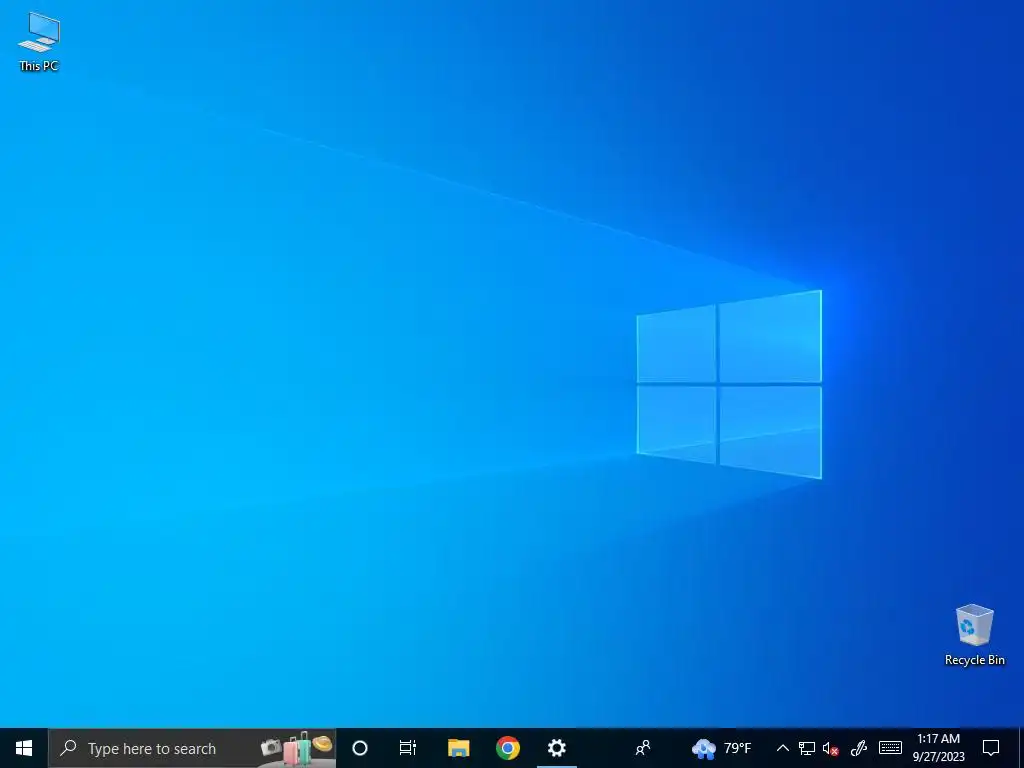This screenshot has height=768, width=1024.
Task: Select the Recycle Bin desktop icon
Action: [974, 635]
